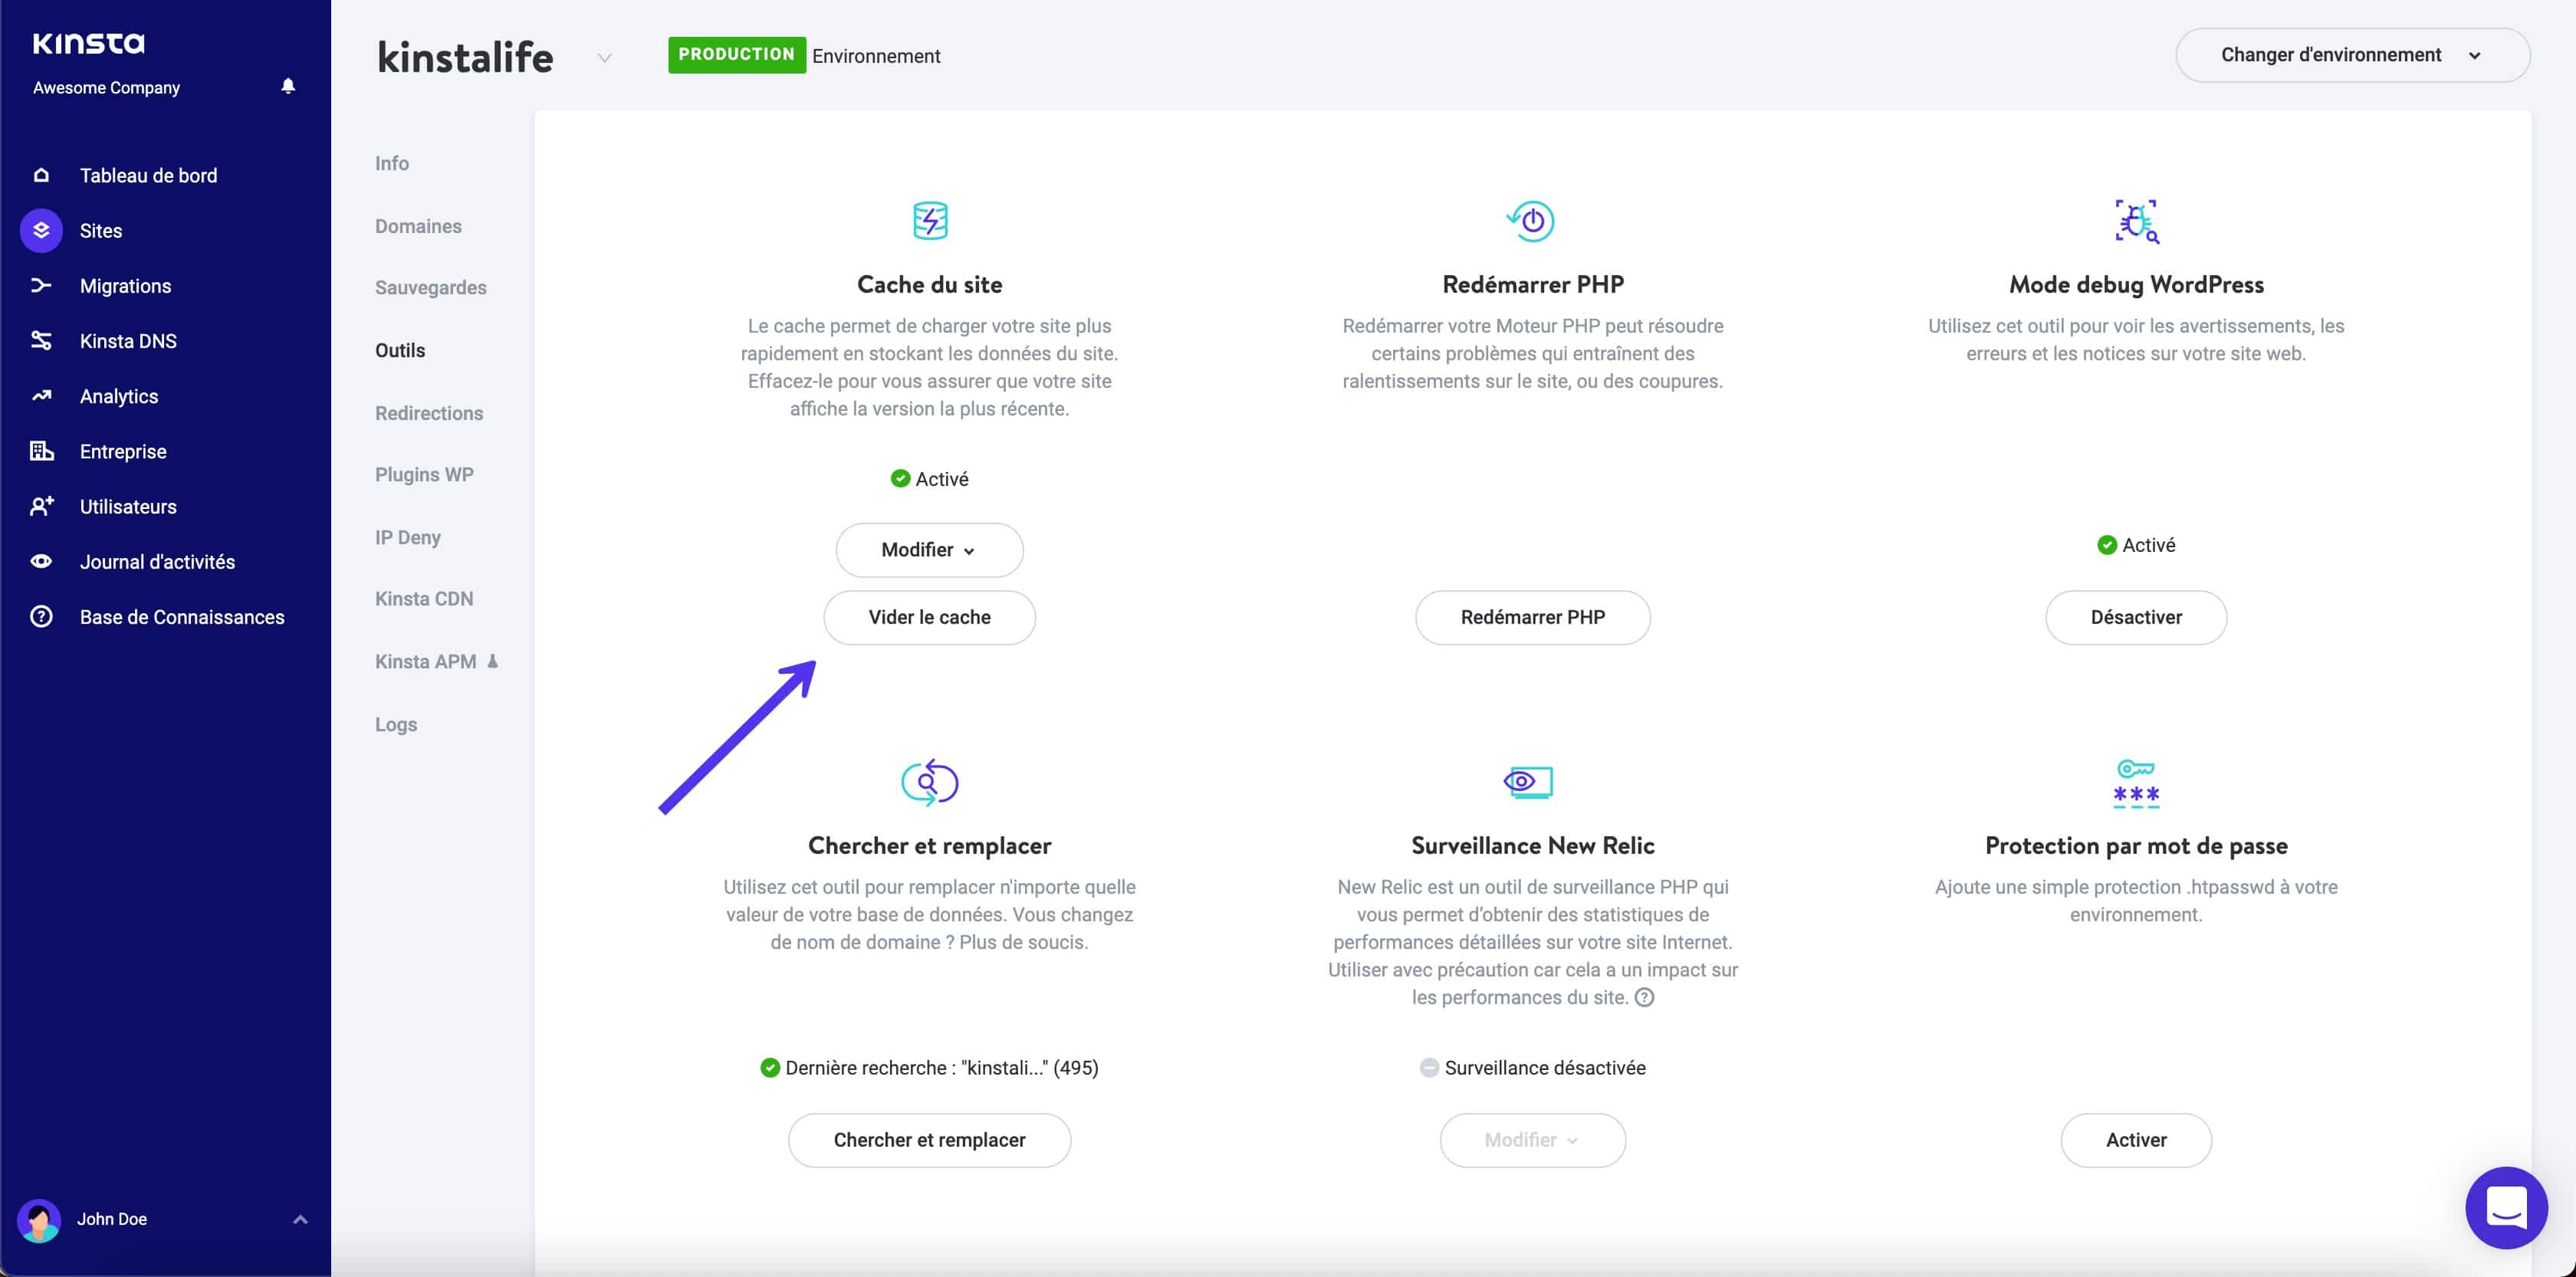Click Vider le cache button
The image size is (2576, 1277).
click(x=929, y=617)
